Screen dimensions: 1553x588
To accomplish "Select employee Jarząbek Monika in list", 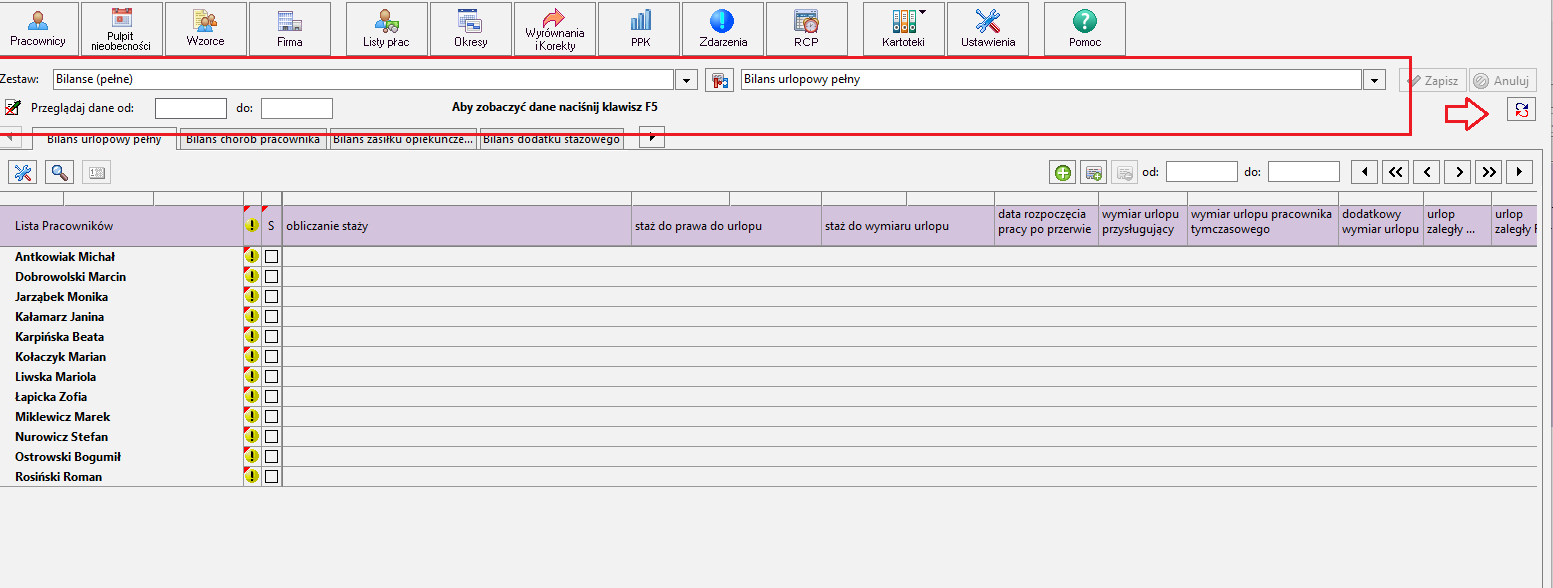I will 62,297.
